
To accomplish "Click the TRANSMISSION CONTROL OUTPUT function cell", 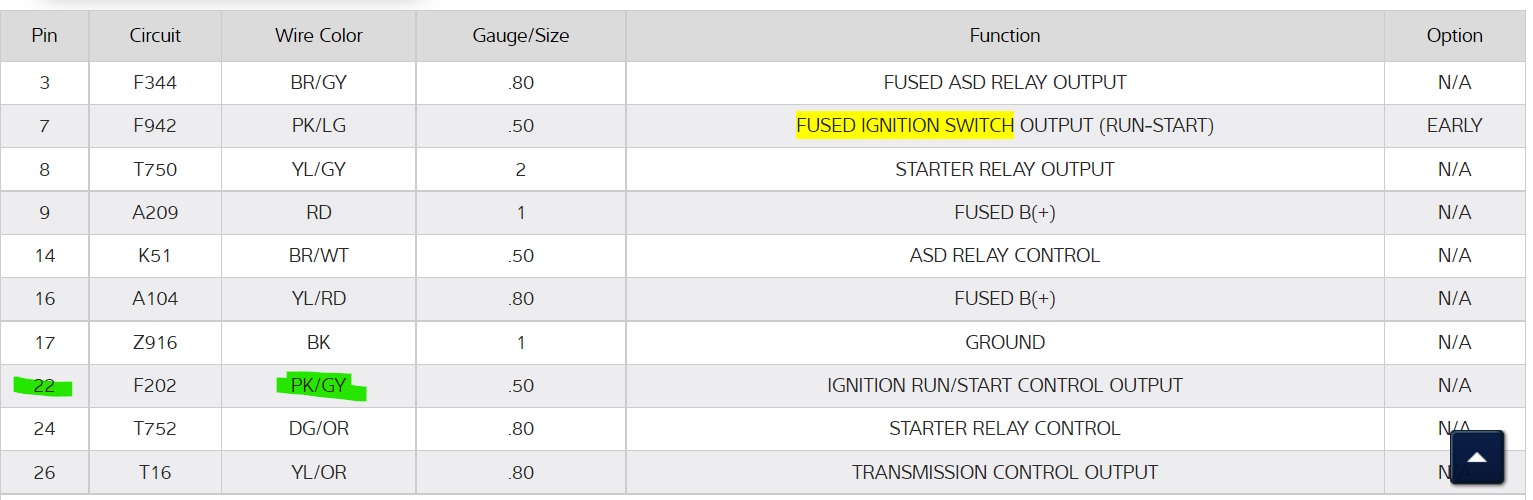I will (x=1005, y=473).
